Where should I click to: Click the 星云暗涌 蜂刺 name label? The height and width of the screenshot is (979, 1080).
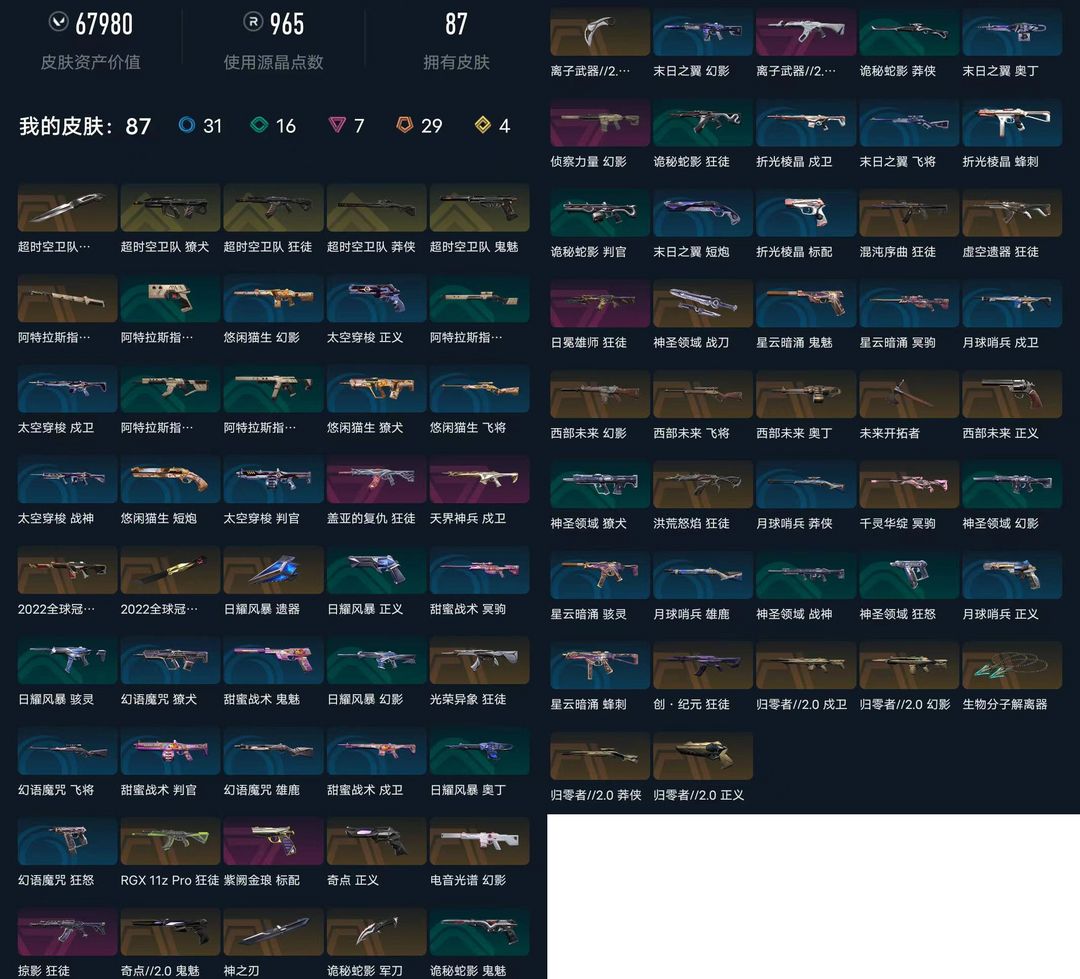[x=588, y=704]
